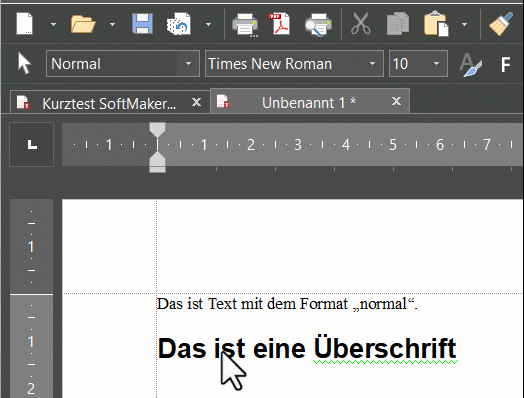The image size is (524, 398).
Task: Paste from clipboard
Action: coord(436,23)
